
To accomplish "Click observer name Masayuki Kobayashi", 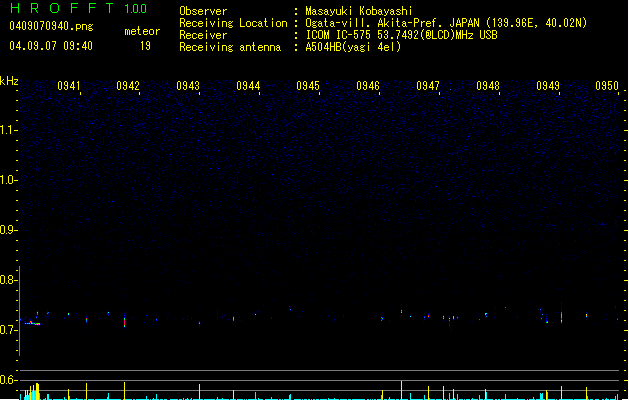I will [359, 11].
